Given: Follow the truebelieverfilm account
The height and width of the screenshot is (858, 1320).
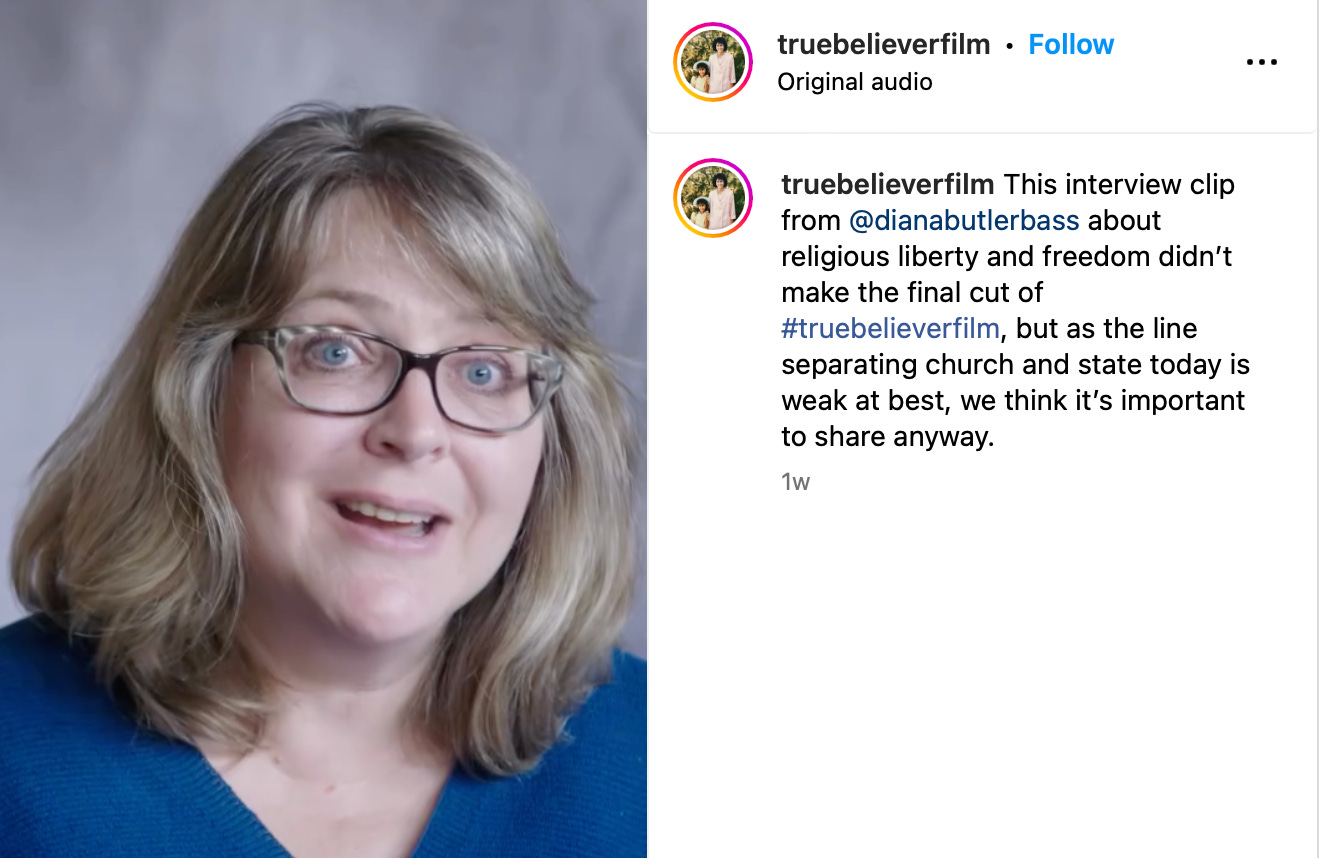Looking at the screenshot, I should point(1071,44).
